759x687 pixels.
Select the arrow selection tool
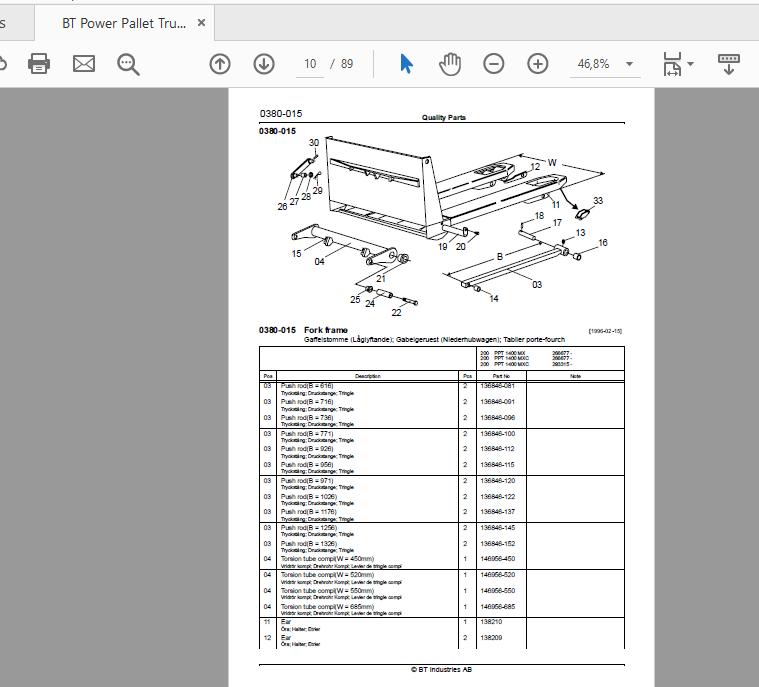(x=406, y=64)
